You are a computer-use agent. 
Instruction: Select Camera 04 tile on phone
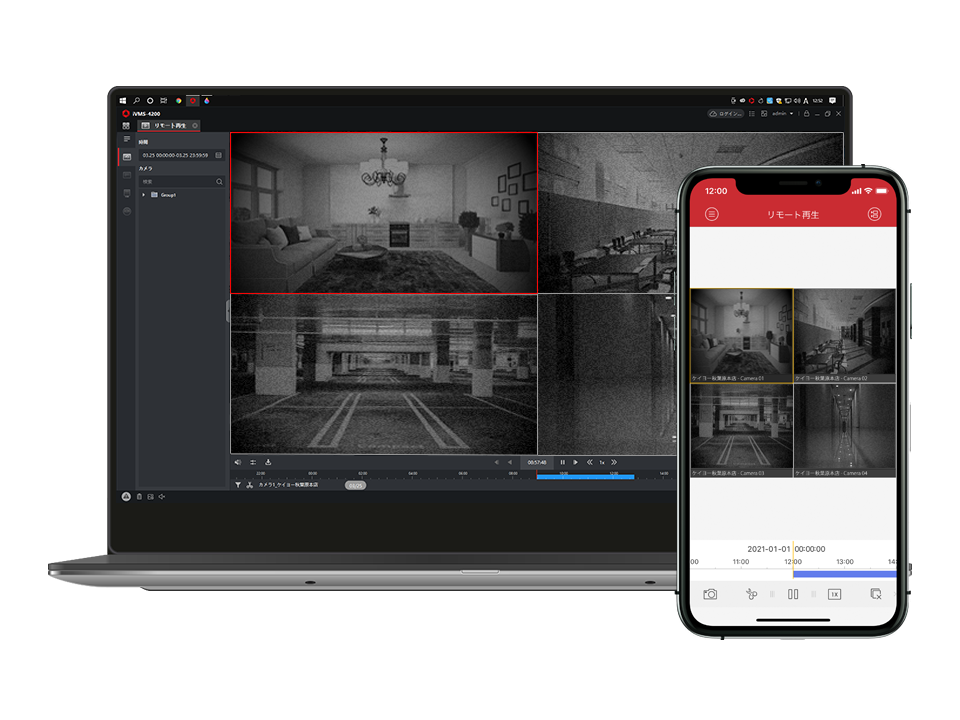(845, 430)
